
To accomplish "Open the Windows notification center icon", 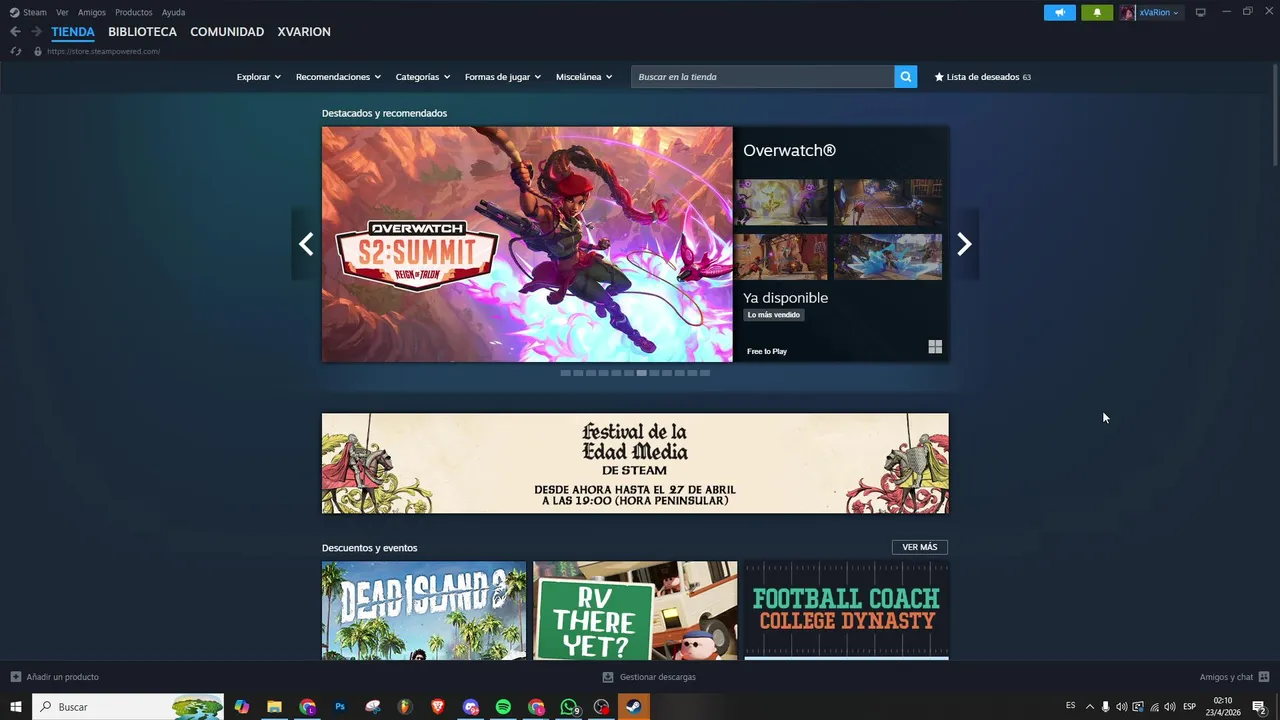I will point(1259,707).
